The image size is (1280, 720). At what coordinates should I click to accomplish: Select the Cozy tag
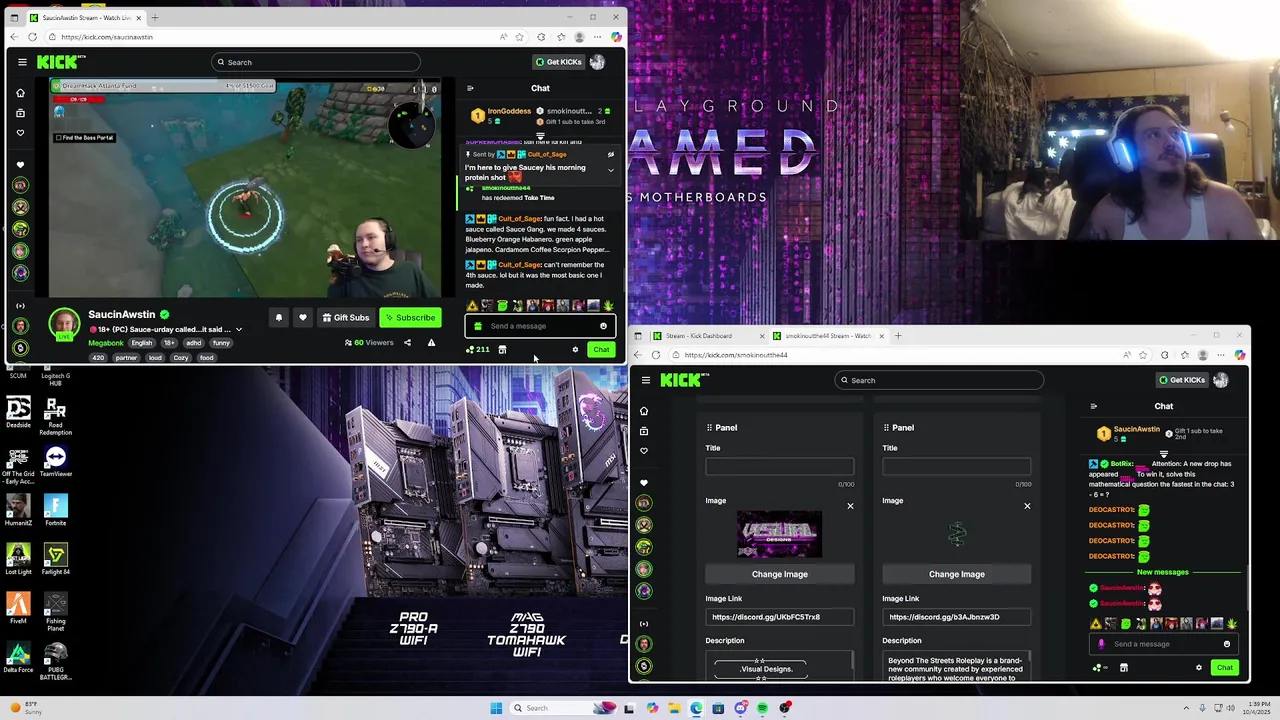[181, 358]
